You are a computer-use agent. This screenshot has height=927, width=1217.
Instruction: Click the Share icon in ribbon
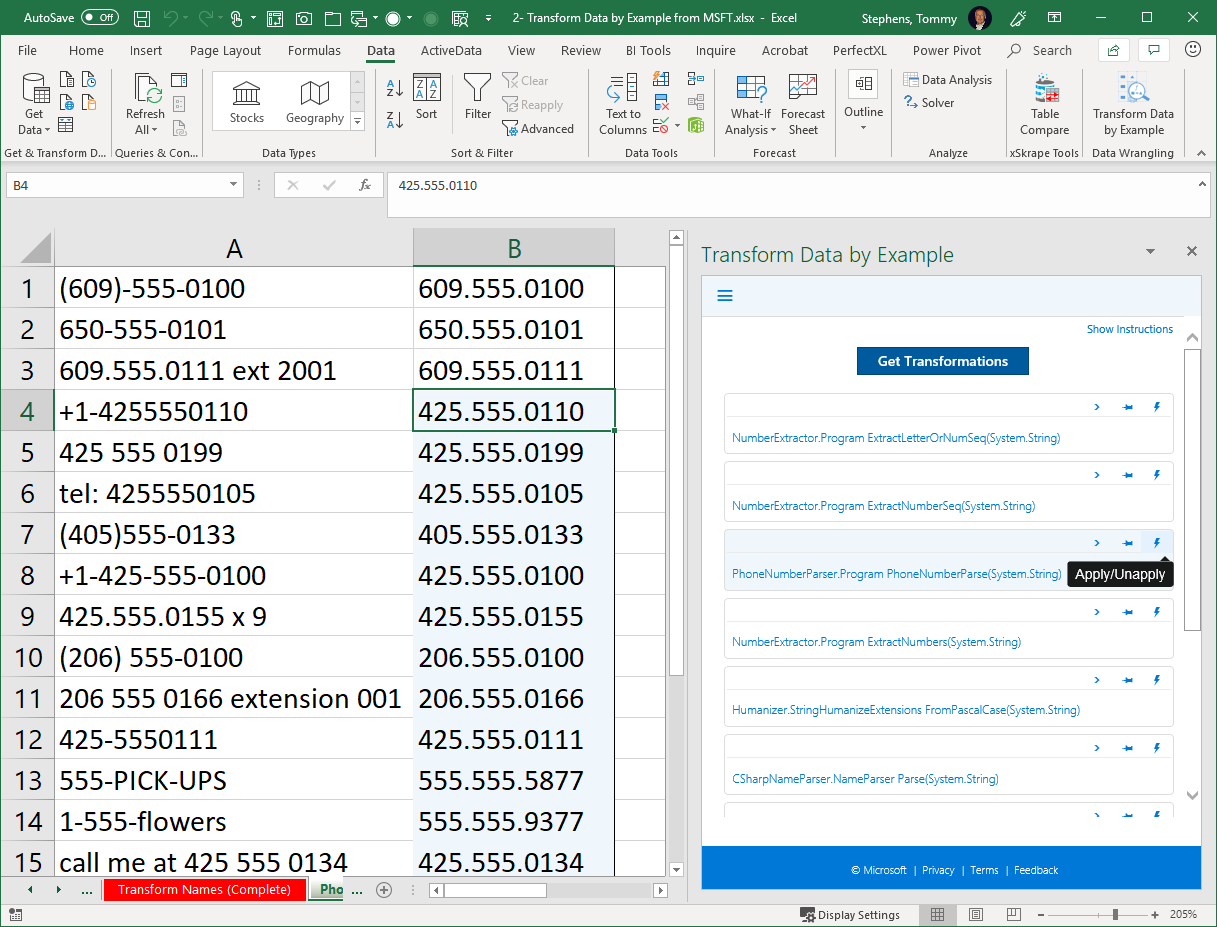[1113, 50]
